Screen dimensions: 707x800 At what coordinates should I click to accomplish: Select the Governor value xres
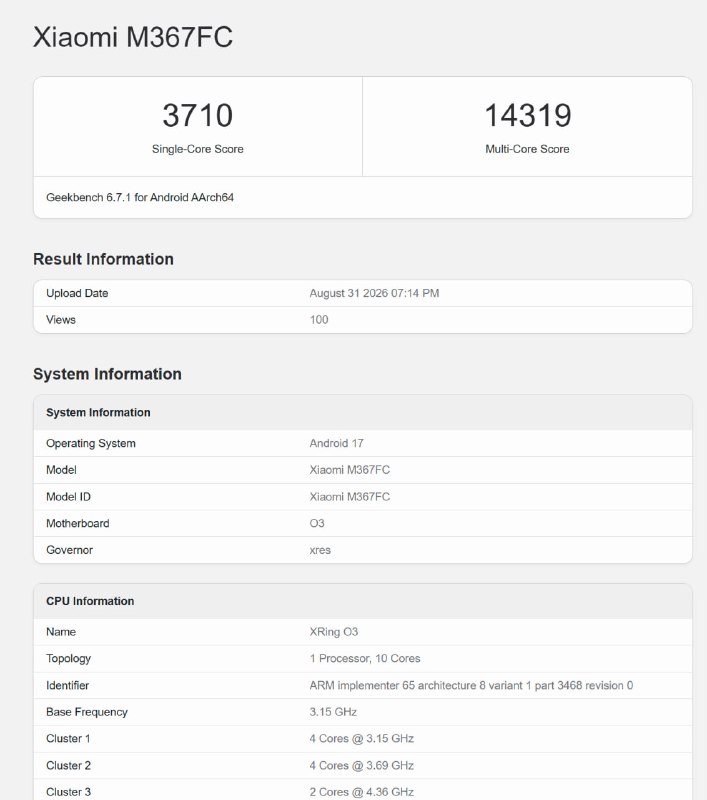coord(320,550)
